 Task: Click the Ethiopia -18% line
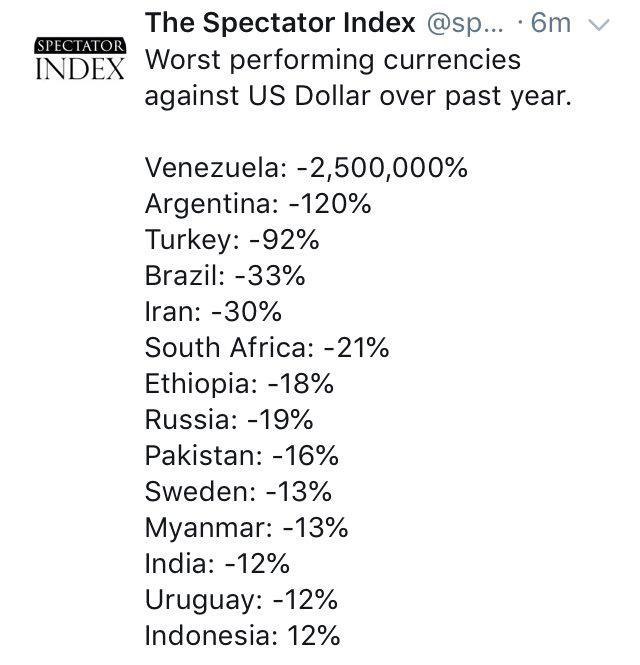tap(239, 384)
